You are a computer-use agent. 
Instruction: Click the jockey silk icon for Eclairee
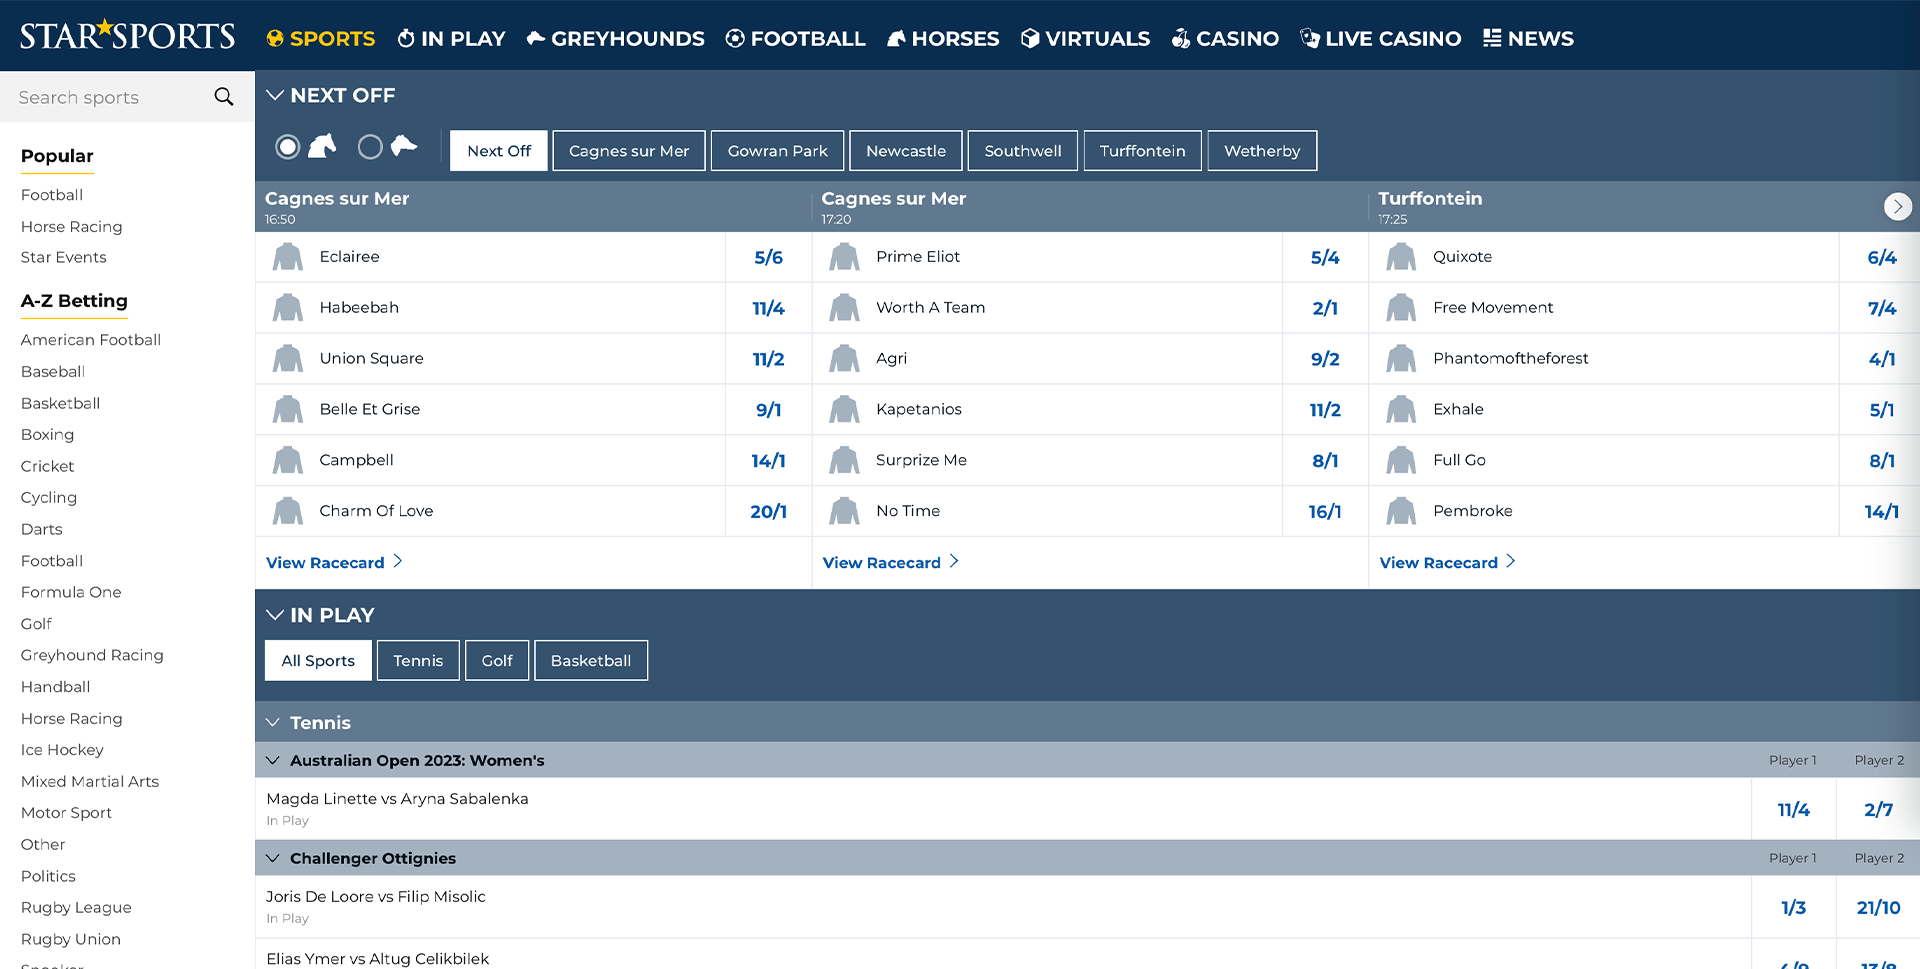point(288,257)
